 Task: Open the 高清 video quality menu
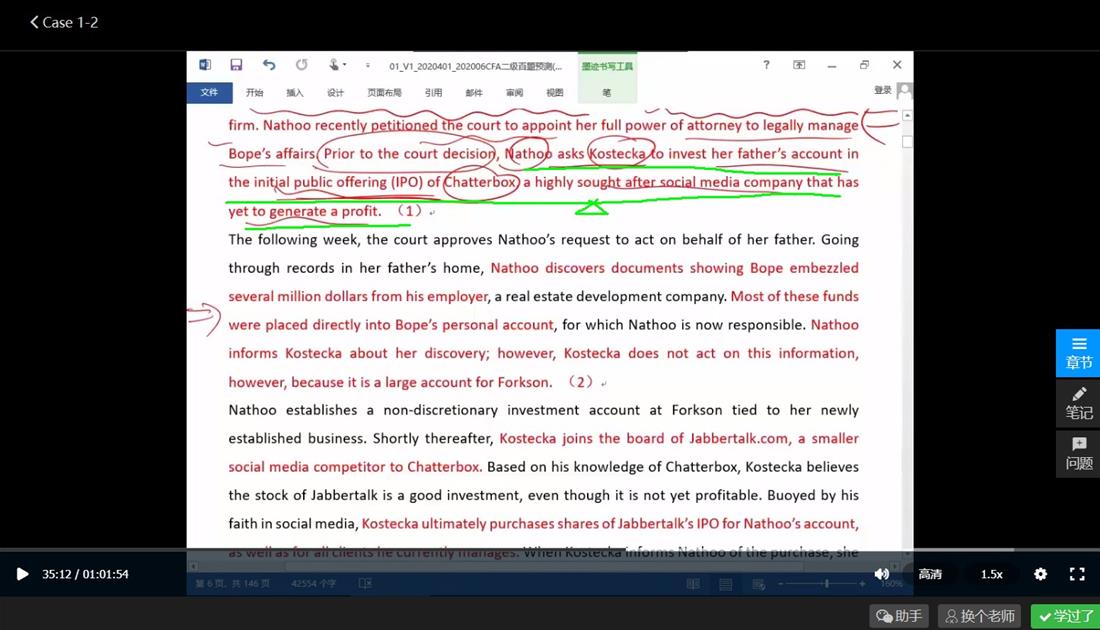point(930,574)
